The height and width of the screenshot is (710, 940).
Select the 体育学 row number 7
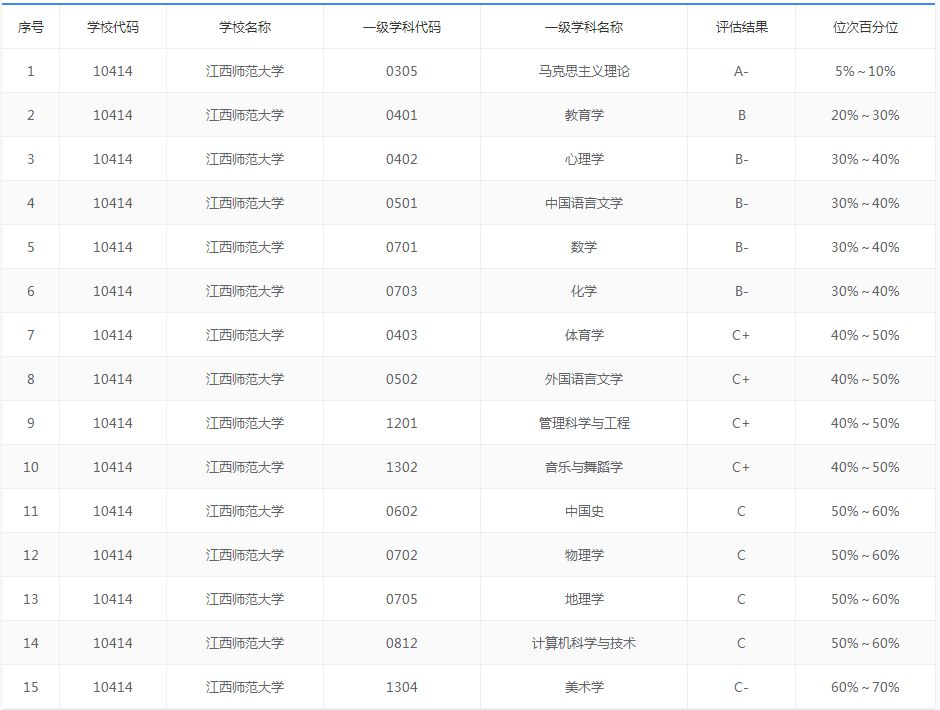[x=31, y=335]
